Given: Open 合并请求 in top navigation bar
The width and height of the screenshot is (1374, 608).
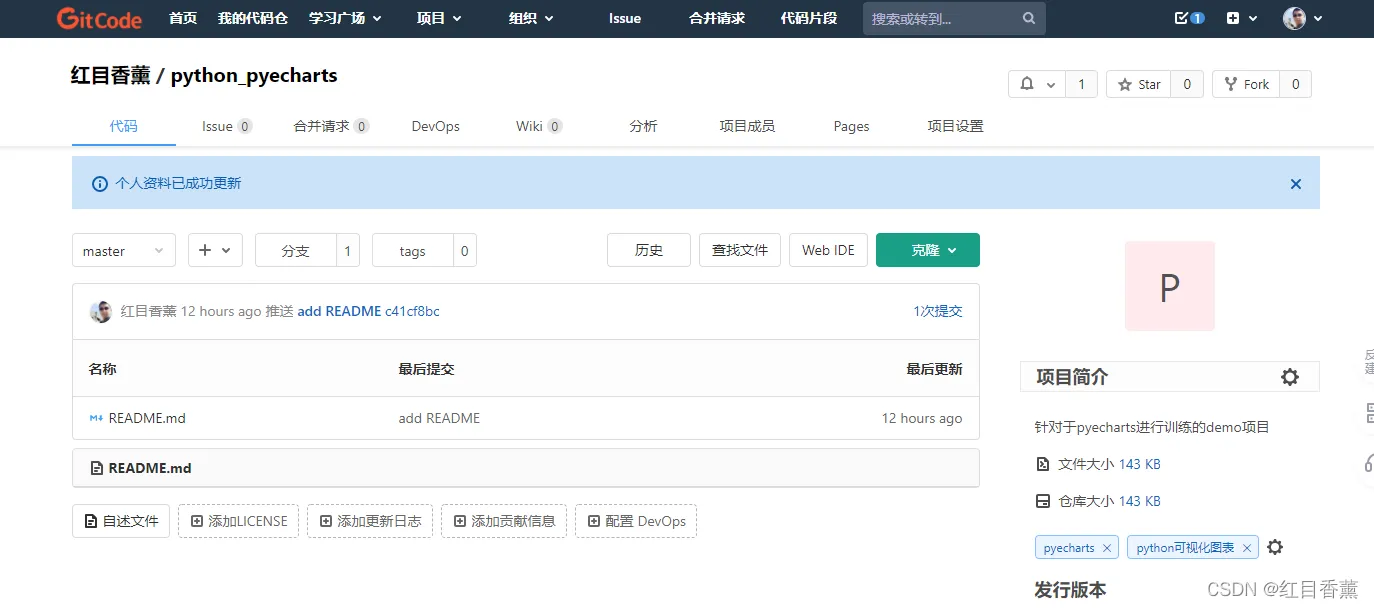Looking at the screenshot, I should [x=717, y=18].
